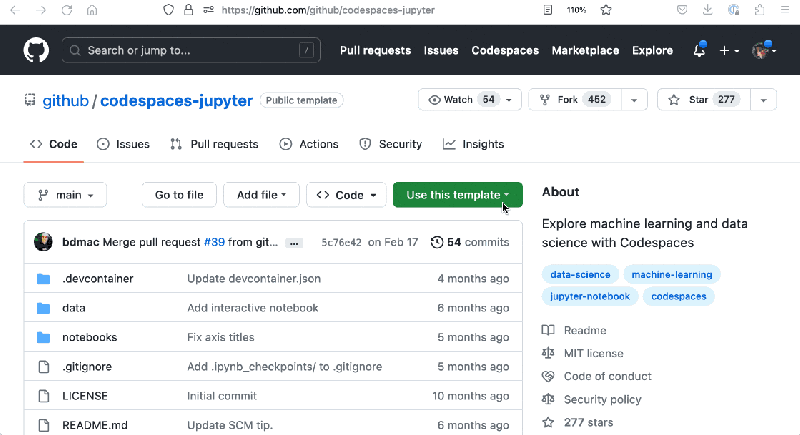The height and width of the screenshot is (435, 800).
Task: Open commit hash 5c76e42
Action: pos(341,242)
